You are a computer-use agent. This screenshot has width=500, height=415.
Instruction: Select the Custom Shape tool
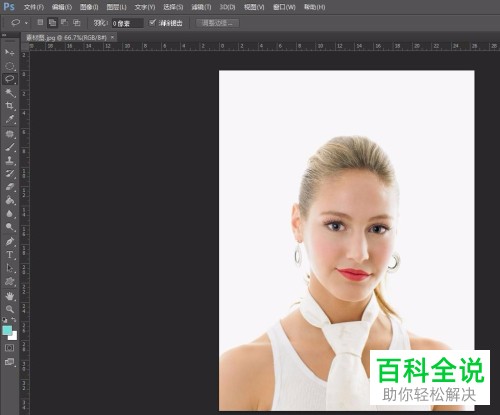click(10, 281)
